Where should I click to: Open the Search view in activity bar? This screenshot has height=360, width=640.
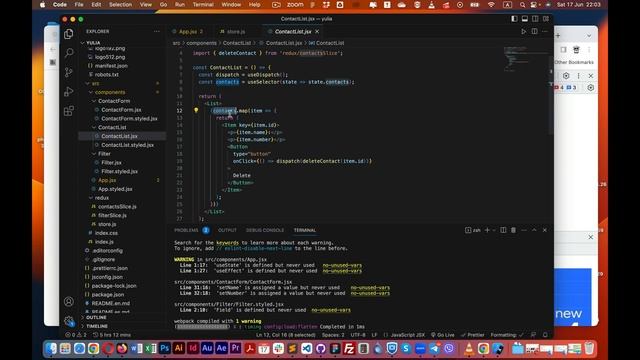[x=69, y=53]
